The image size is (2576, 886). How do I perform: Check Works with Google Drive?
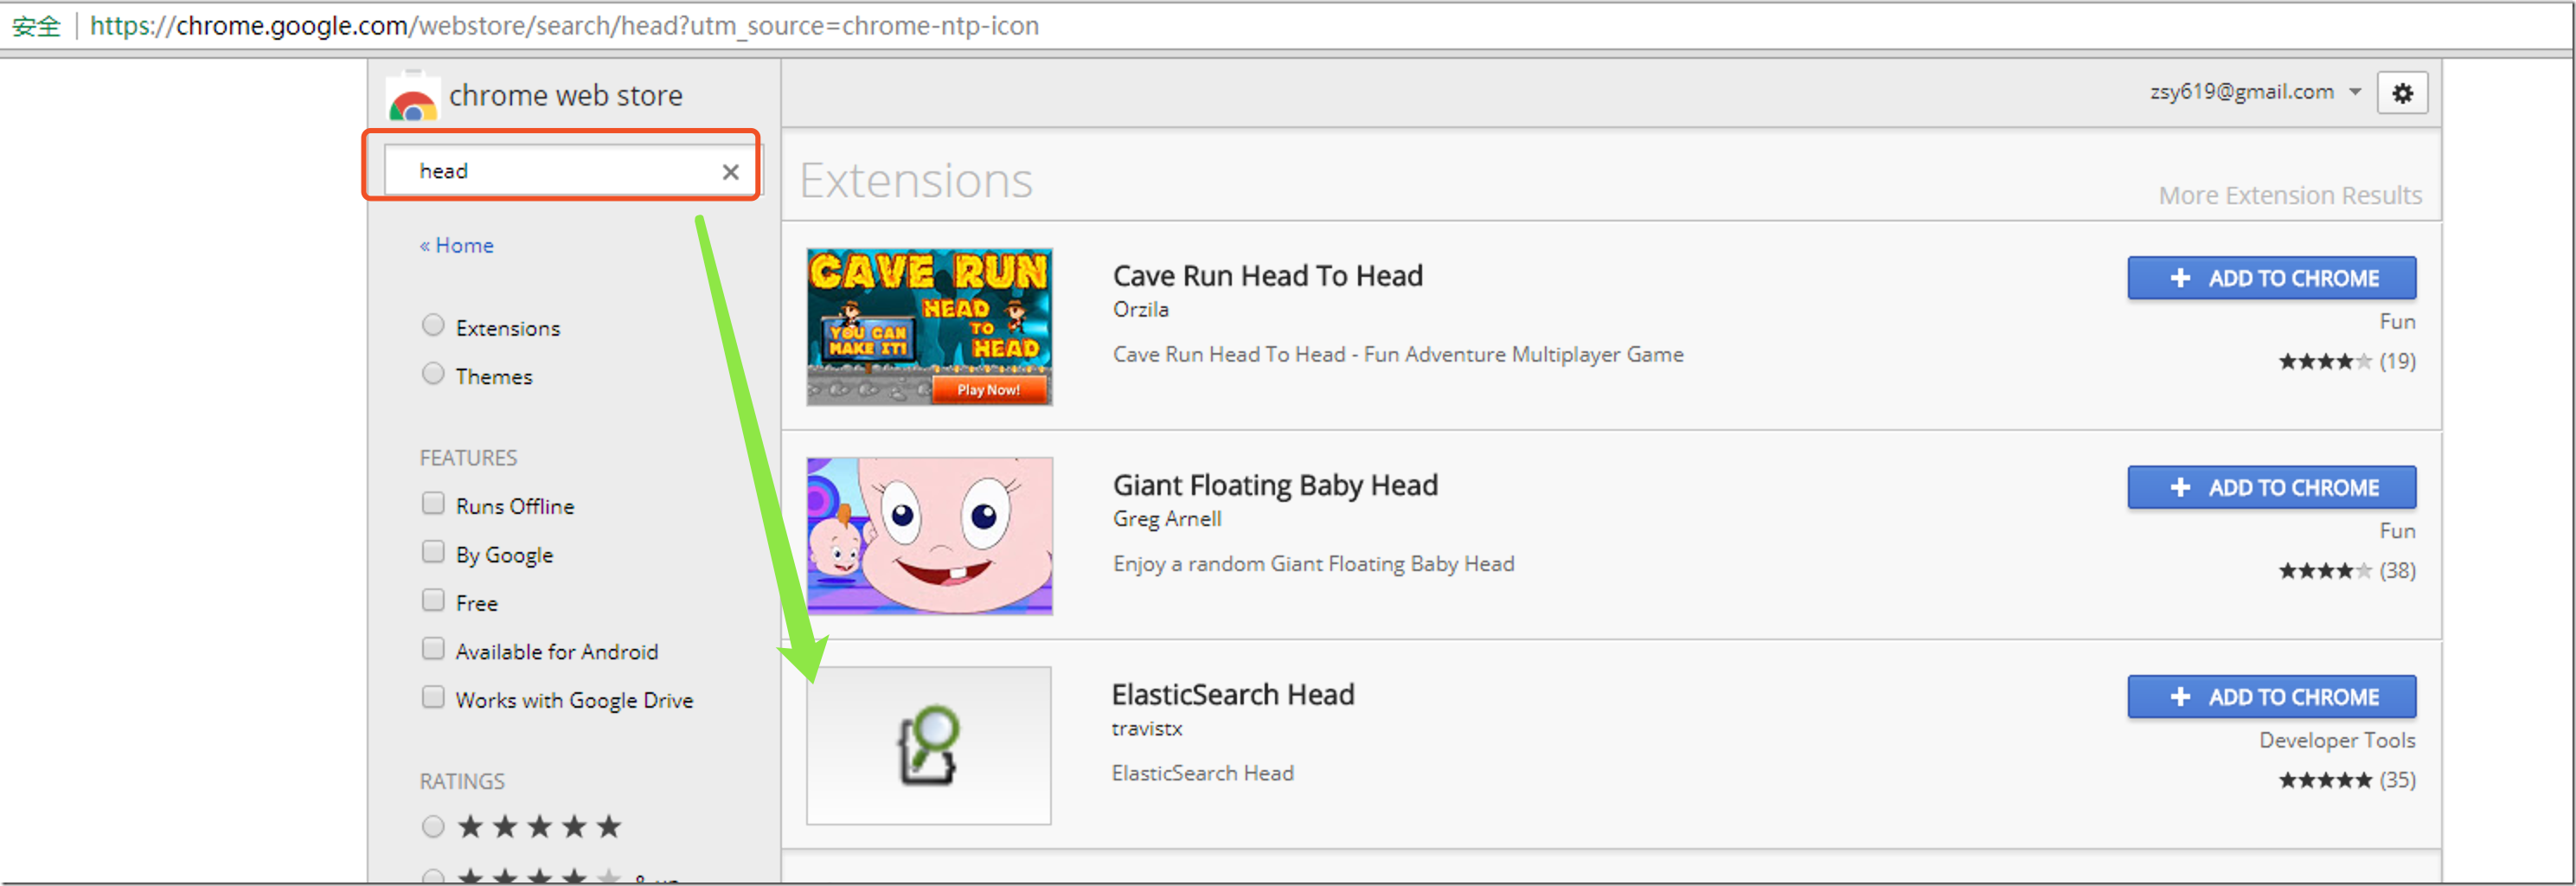coord(432,697)
